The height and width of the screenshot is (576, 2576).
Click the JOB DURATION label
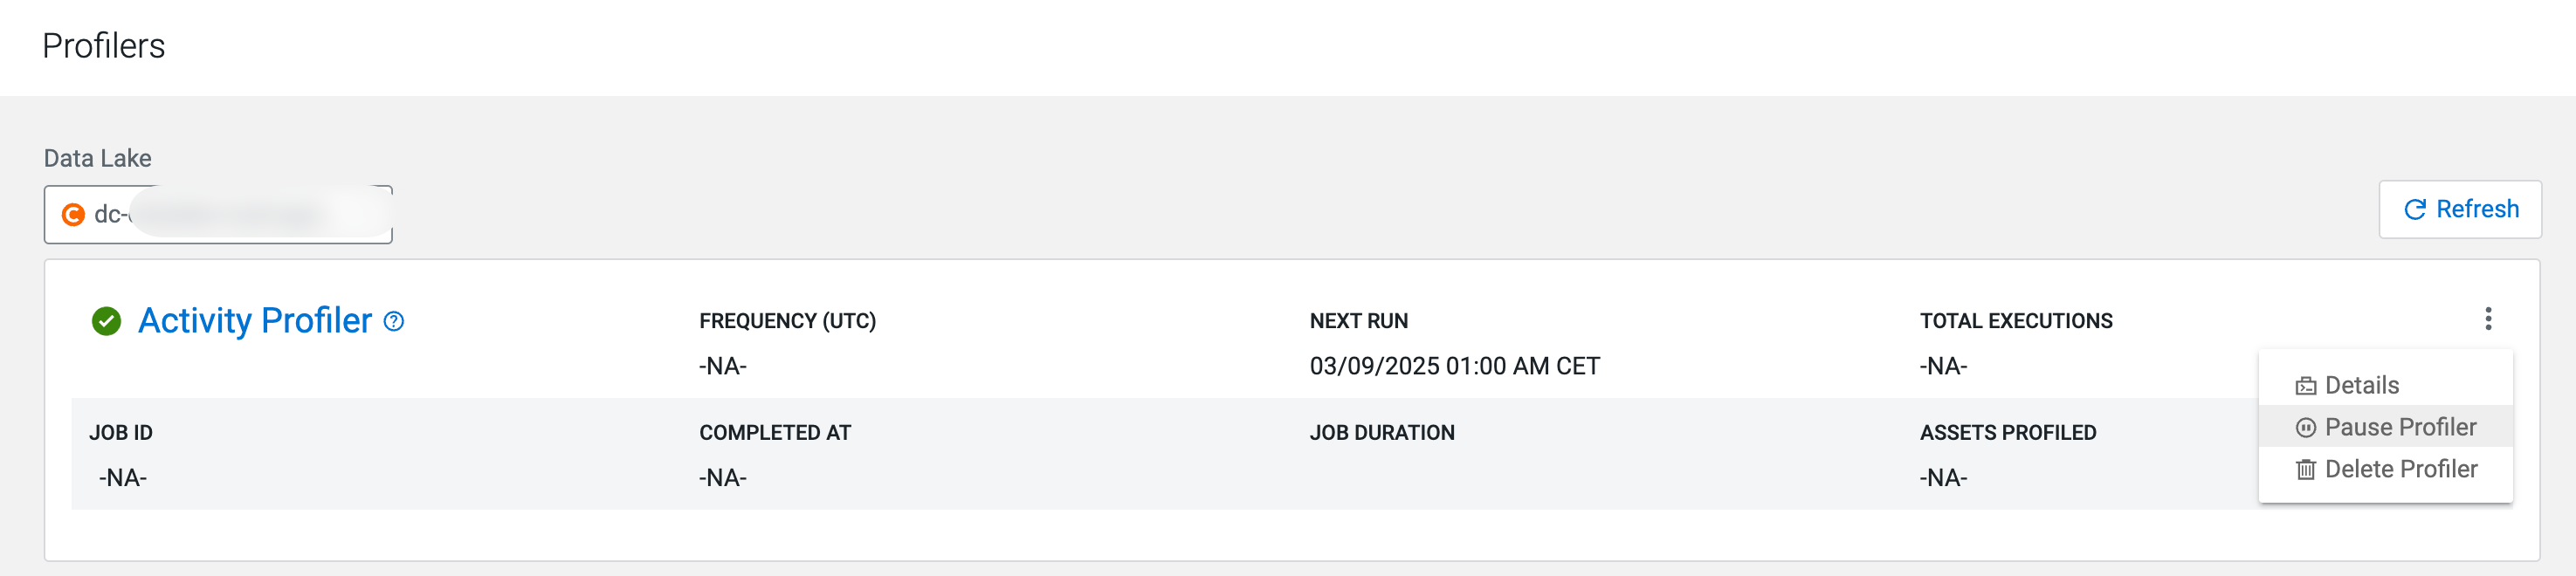pyautogui.click(x=1382, y=433)
